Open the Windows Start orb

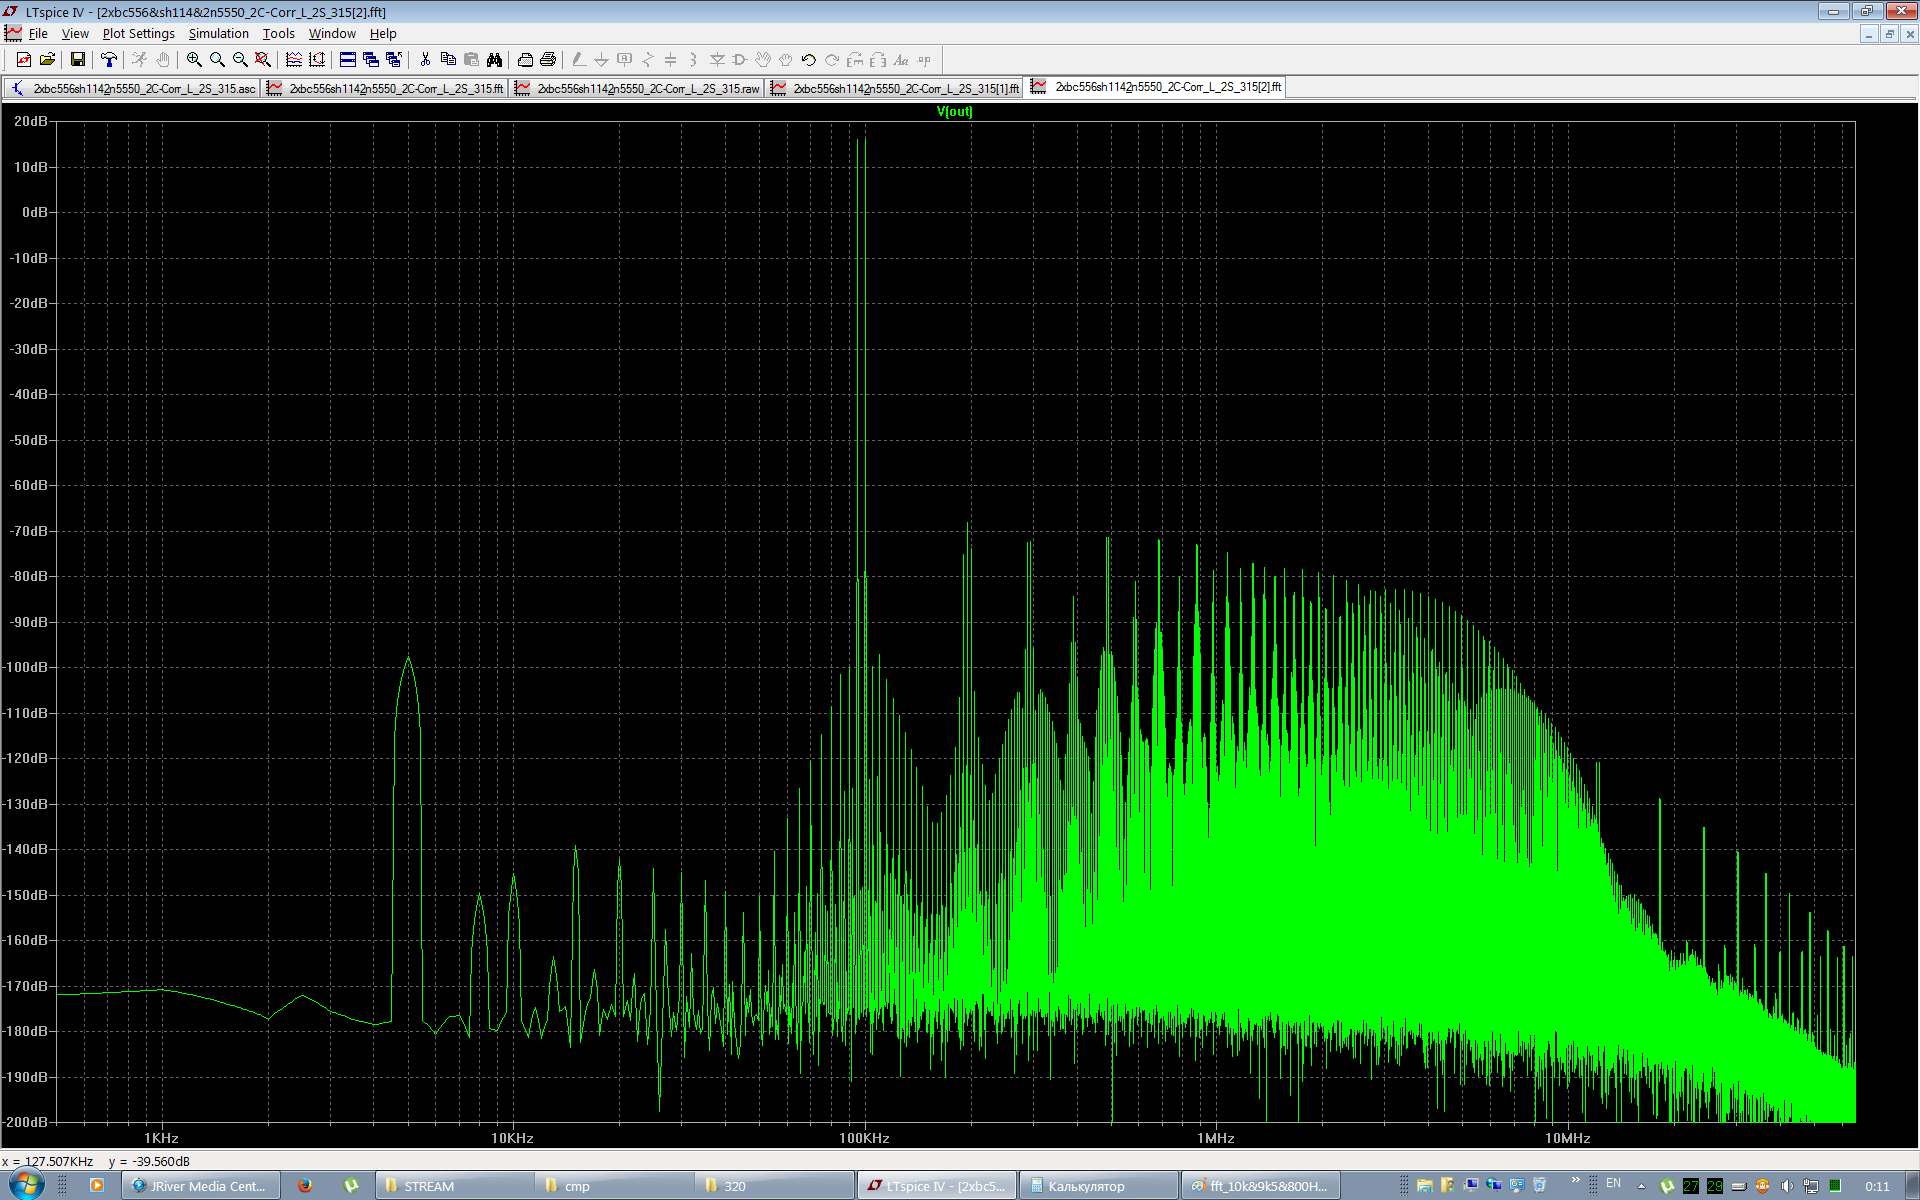[26, 1186]
